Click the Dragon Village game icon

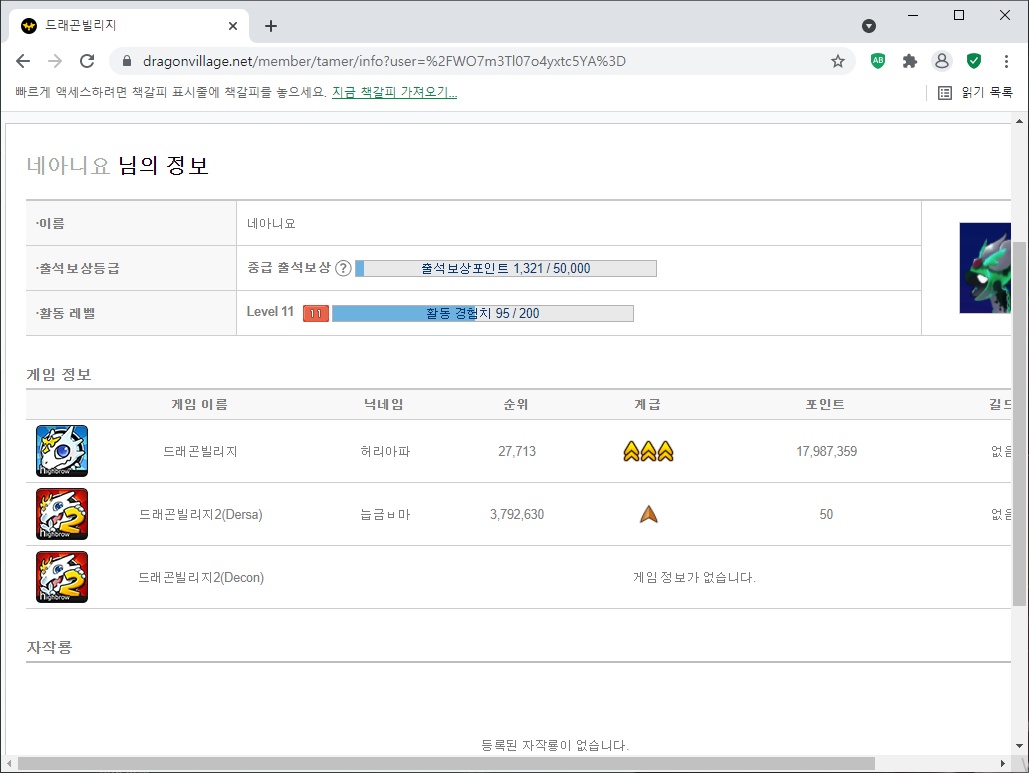62,451
